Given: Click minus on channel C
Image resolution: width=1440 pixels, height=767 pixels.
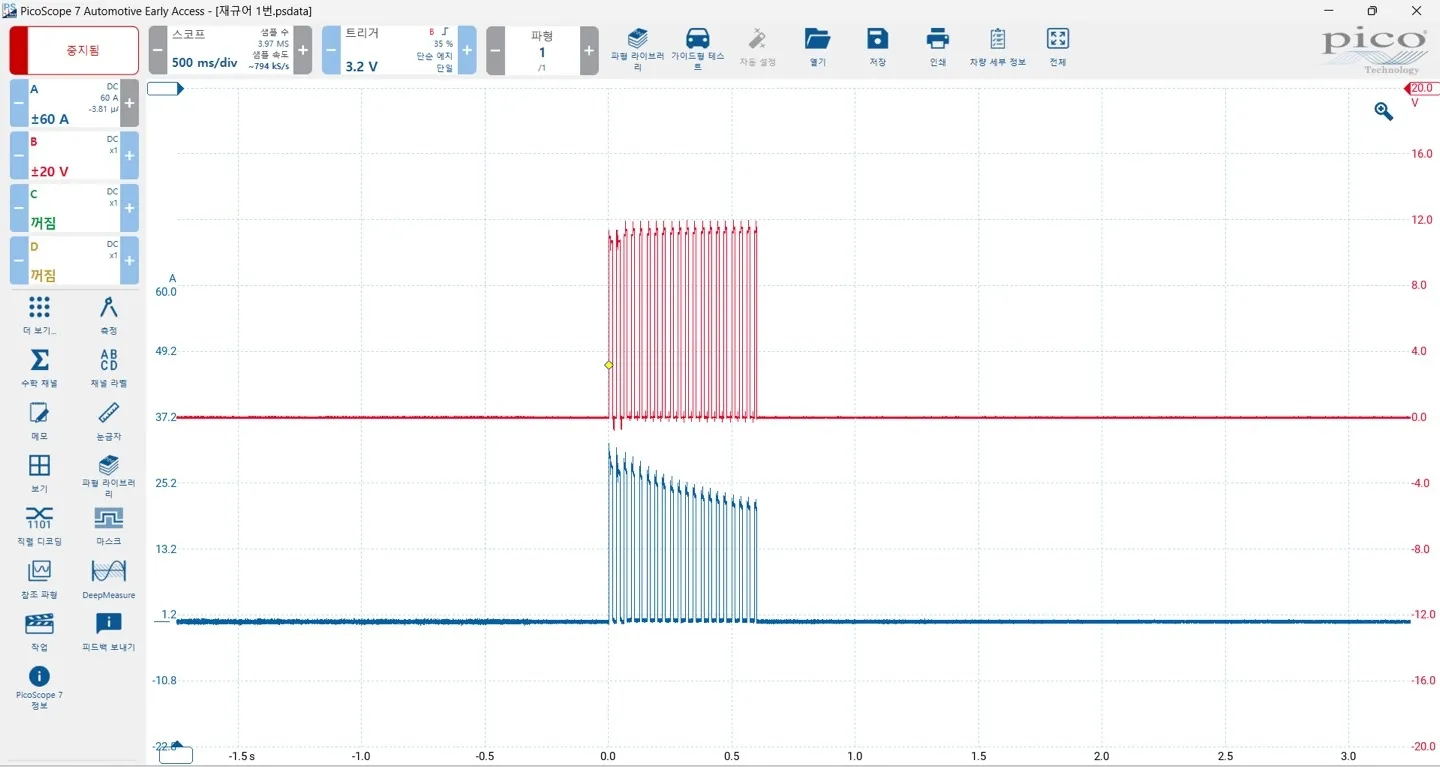Looking at the screenshot, I should pyautogui.click(x=19, y=208).
